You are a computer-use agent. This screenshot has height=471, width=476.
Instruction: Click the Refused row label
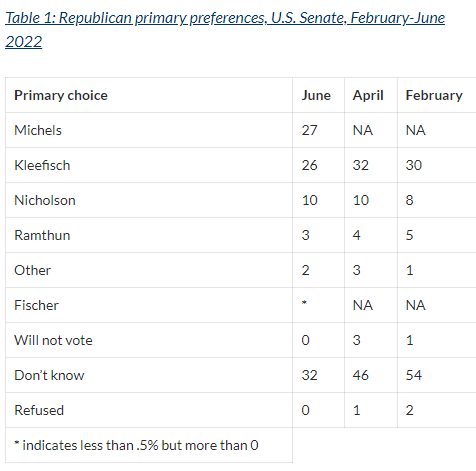39,410
